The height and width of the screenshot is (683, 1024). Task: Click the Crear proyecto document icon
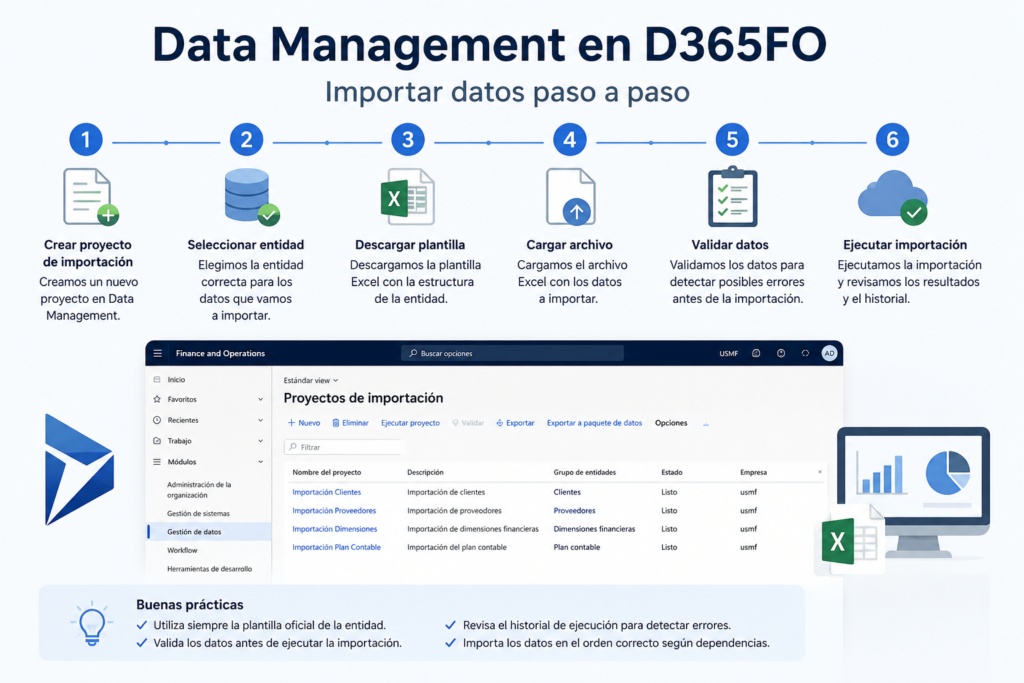coord(91,197)
